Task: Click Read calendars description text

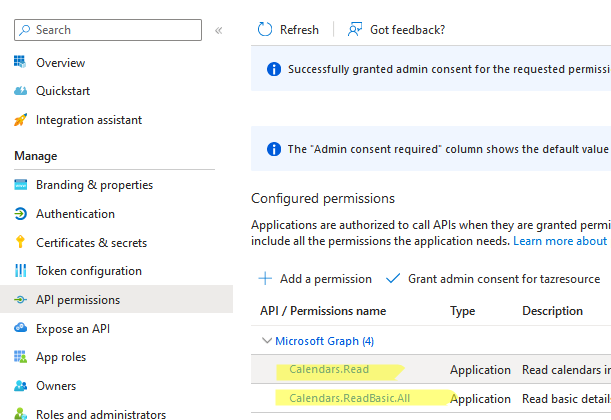Action: 566,370
